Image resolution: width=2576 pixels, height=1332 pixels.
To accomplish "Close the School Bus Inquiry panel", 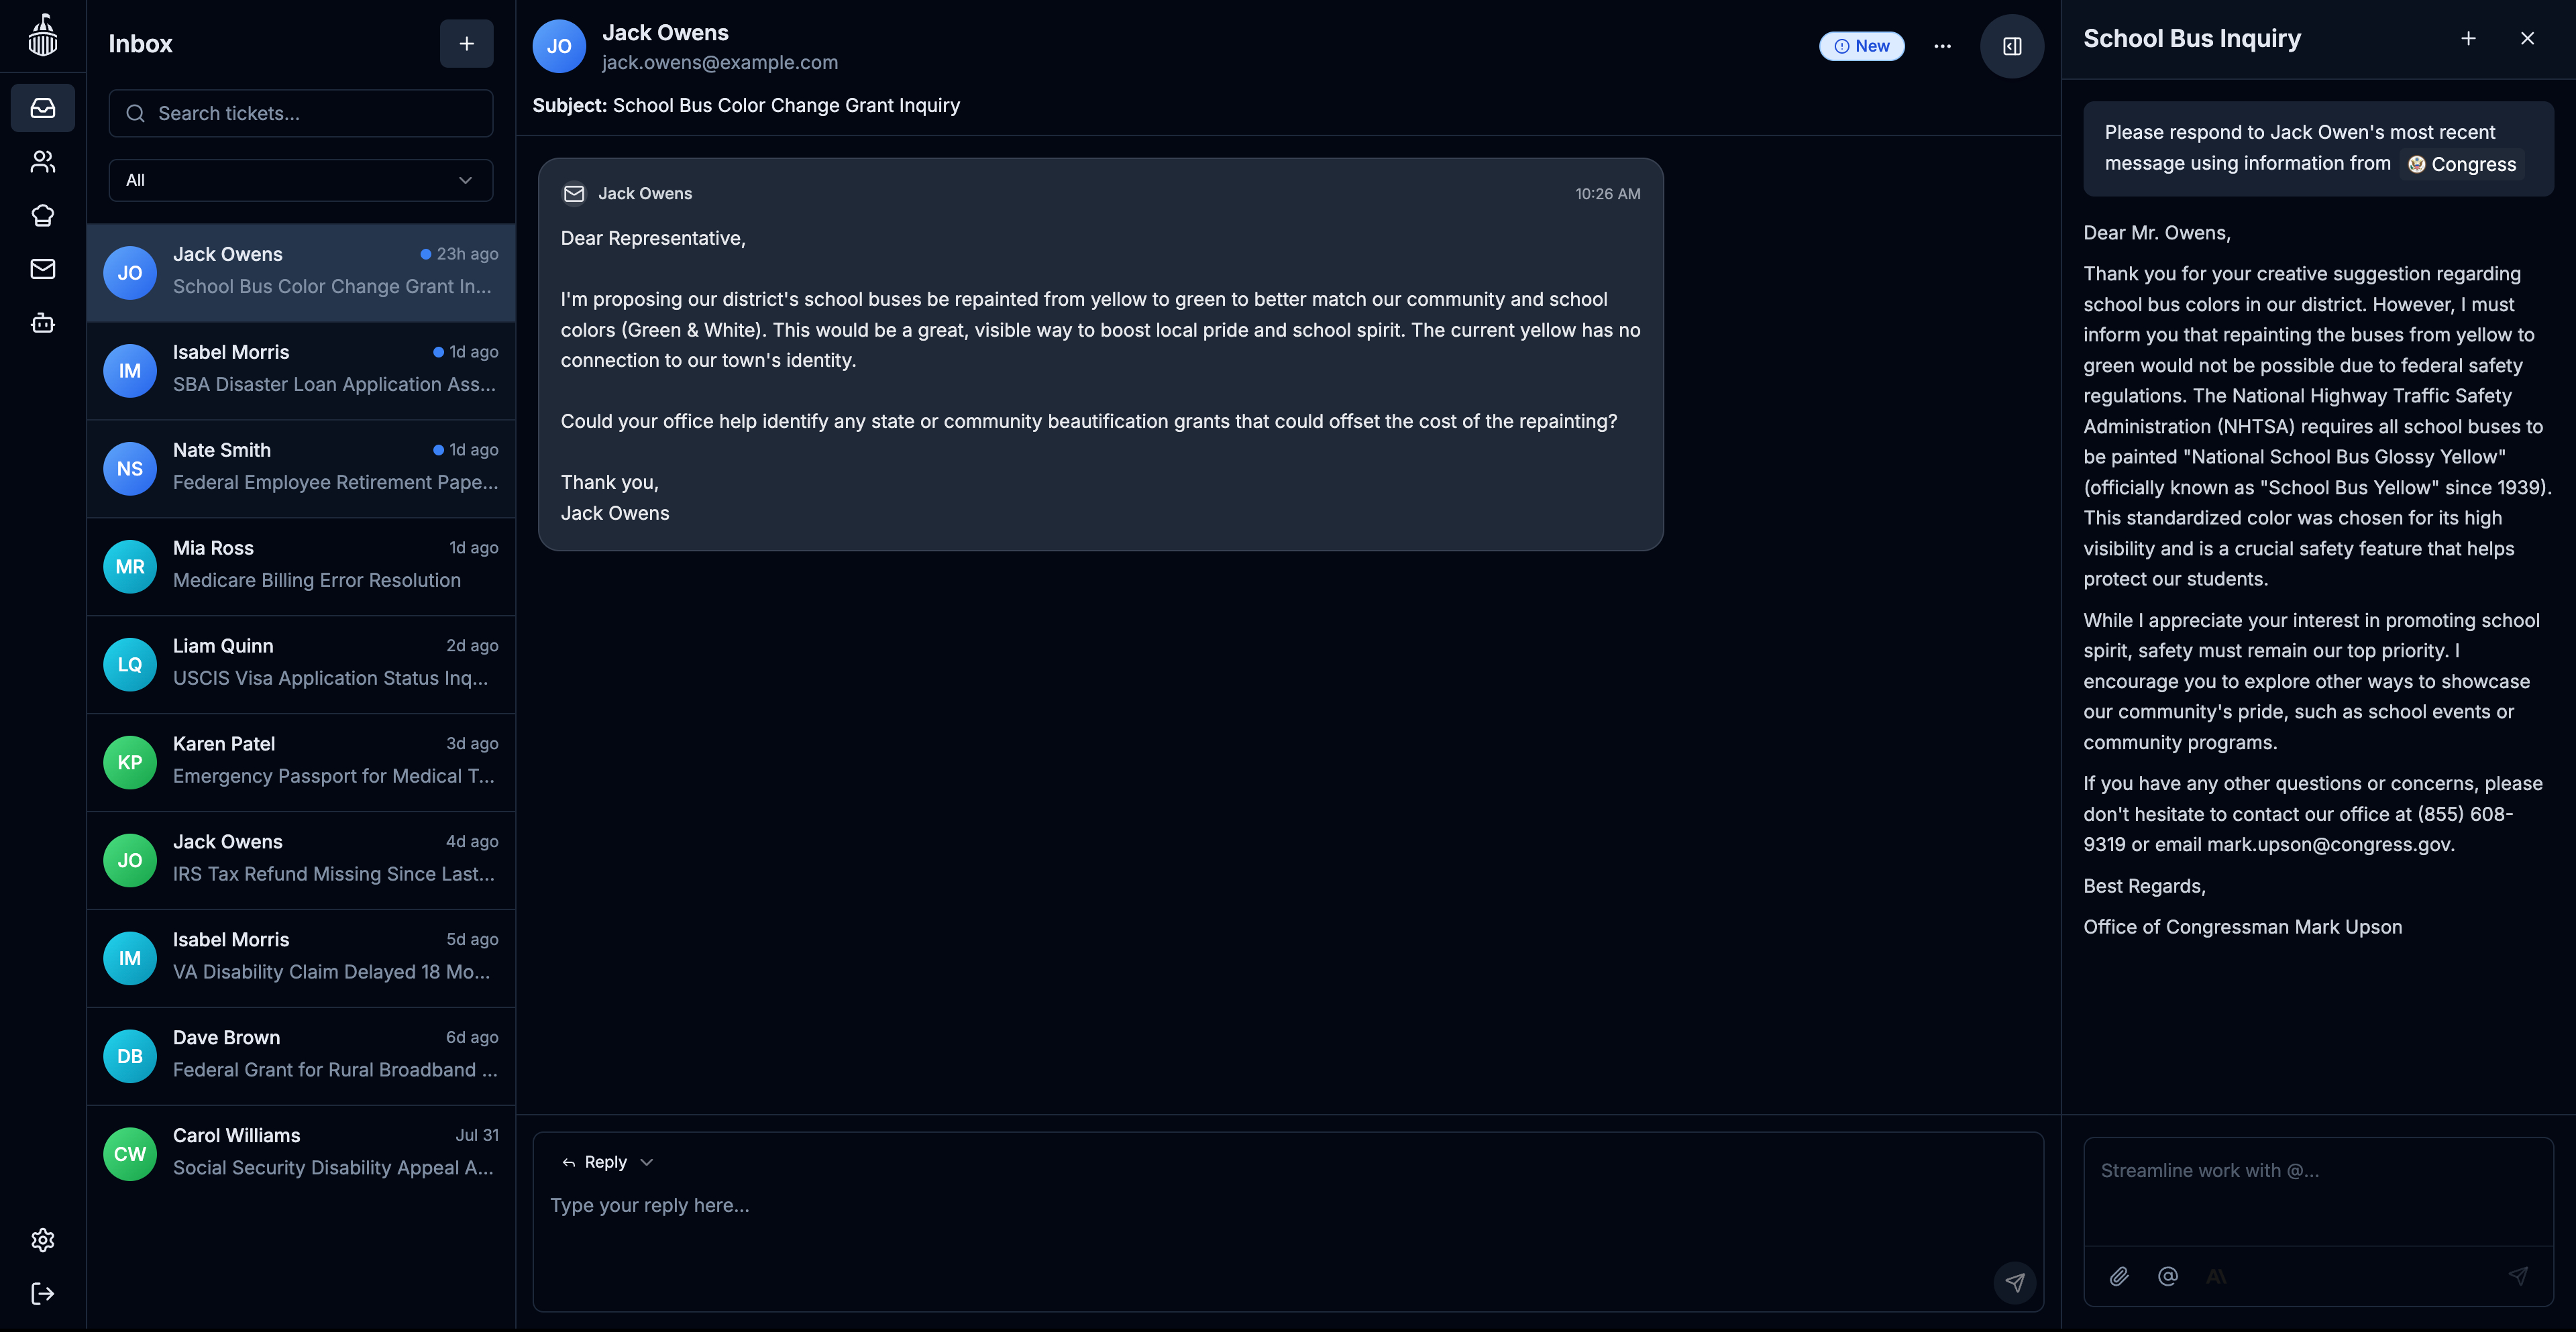I will tap(2527, 39).
